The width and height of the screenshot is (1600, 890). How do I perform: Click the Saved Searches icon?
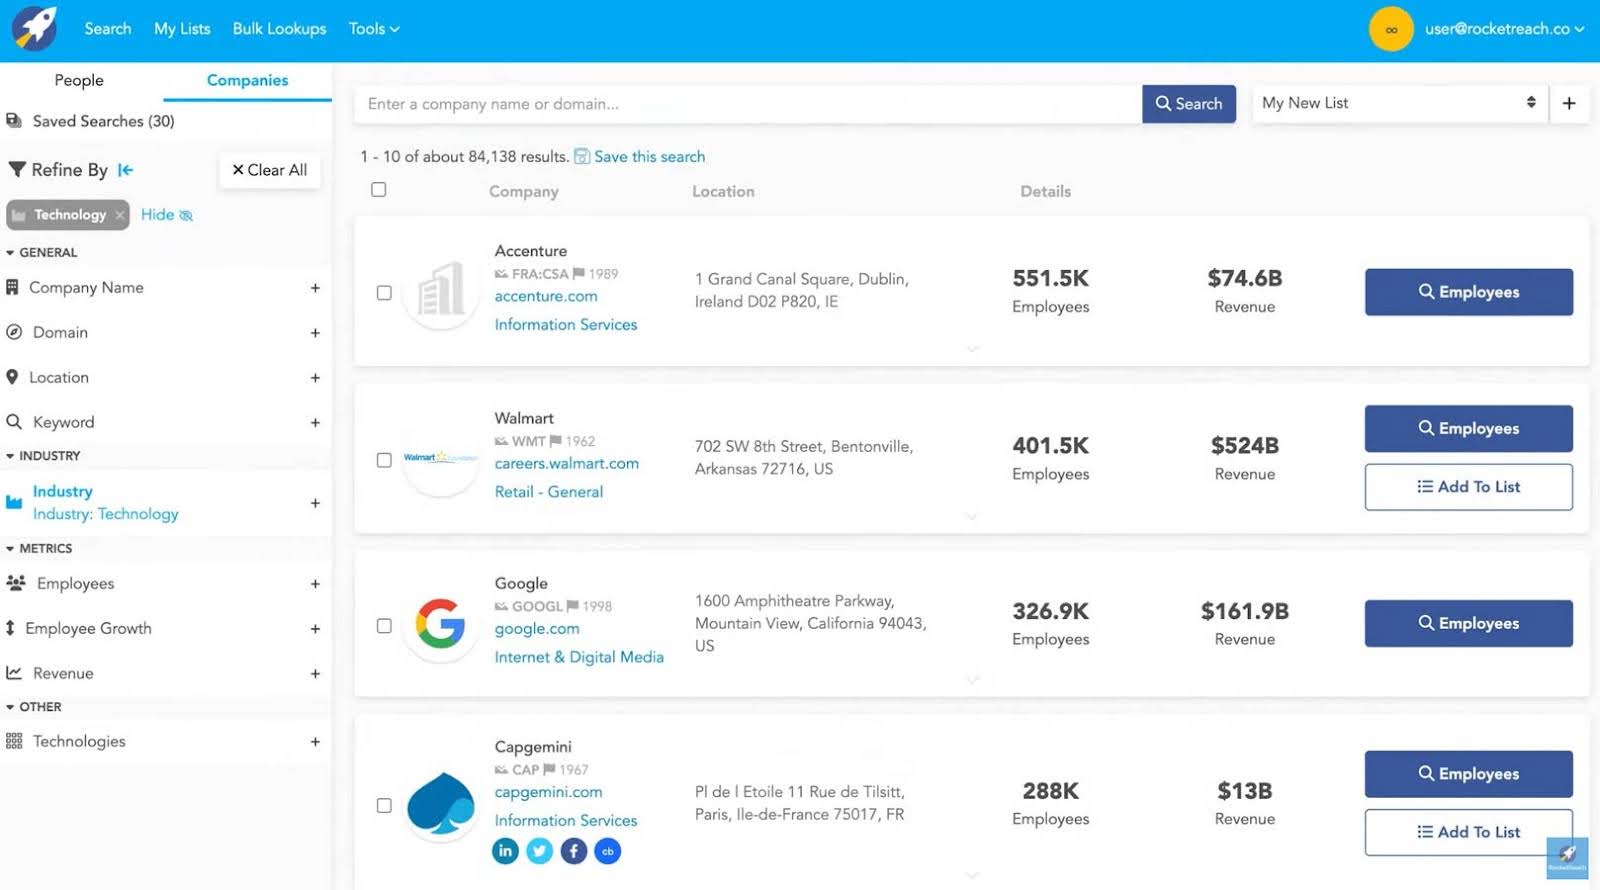click(x=14, y=120)
